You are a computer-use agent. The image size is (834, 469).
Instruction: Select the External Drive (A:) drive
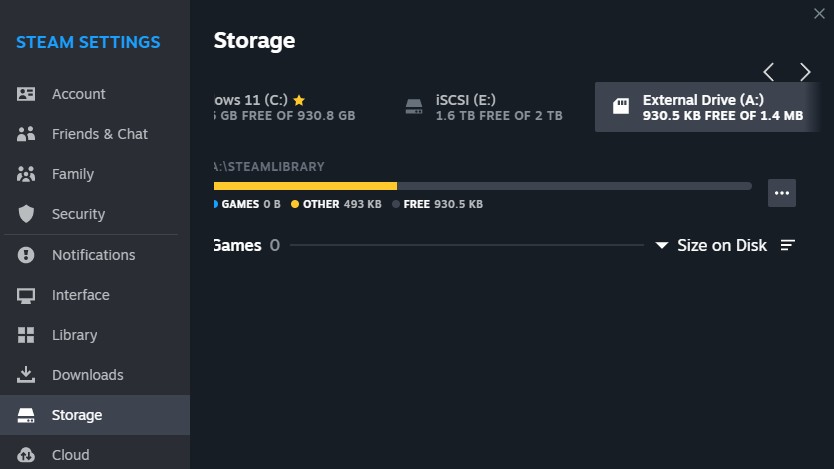point(707,107)
